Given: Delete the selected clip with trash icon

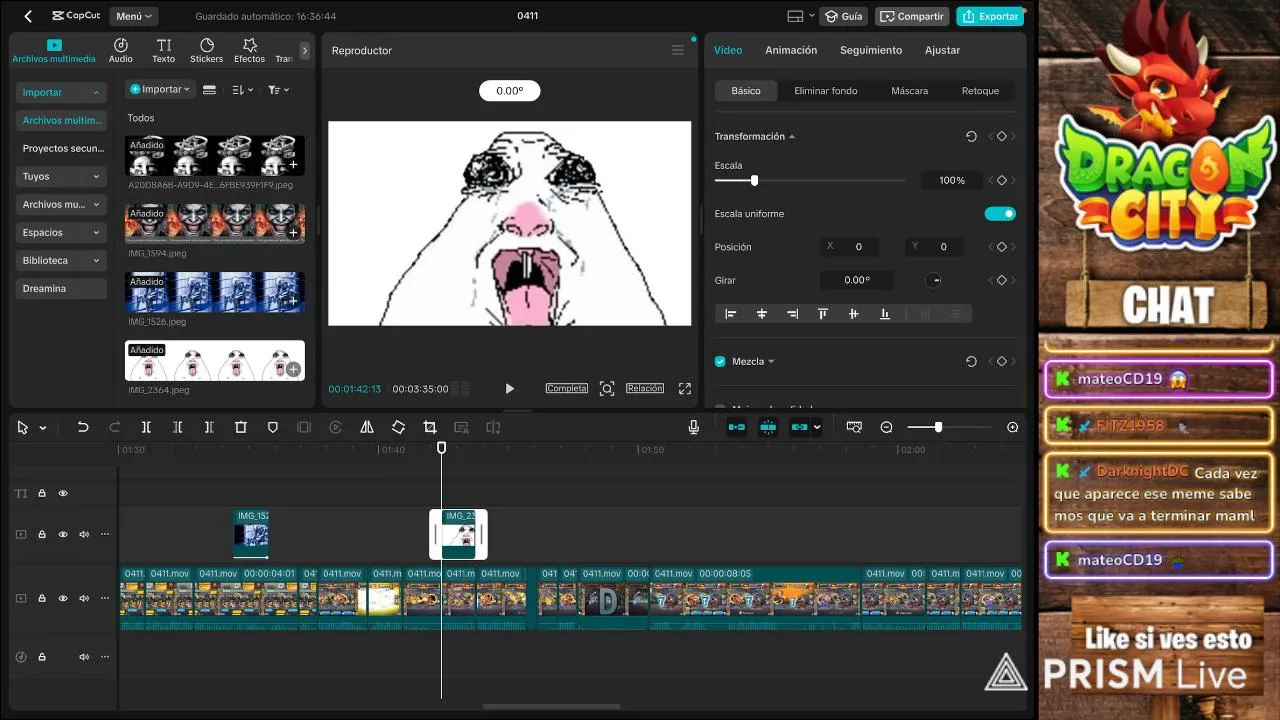Looking at the screenshot, I should click(241, 427).
